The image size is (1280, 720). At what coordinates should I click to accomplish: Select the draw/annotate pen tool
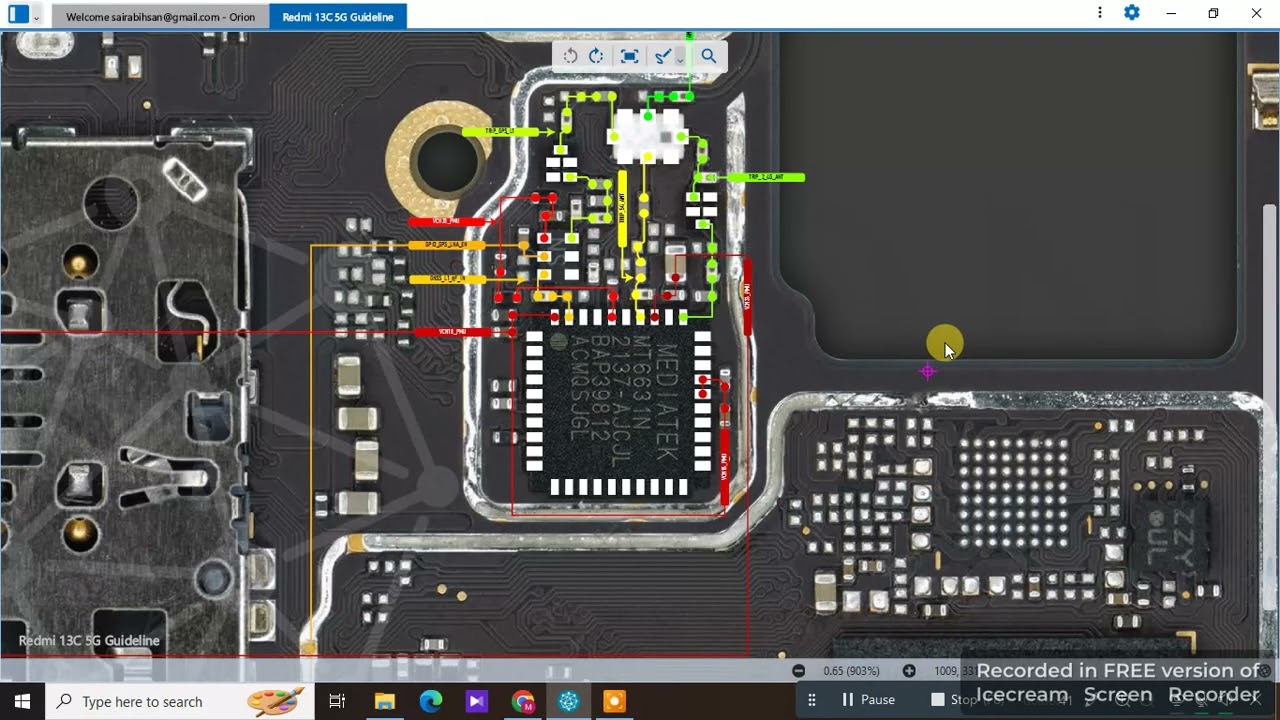pyautogui.click(x=662, y=56)
